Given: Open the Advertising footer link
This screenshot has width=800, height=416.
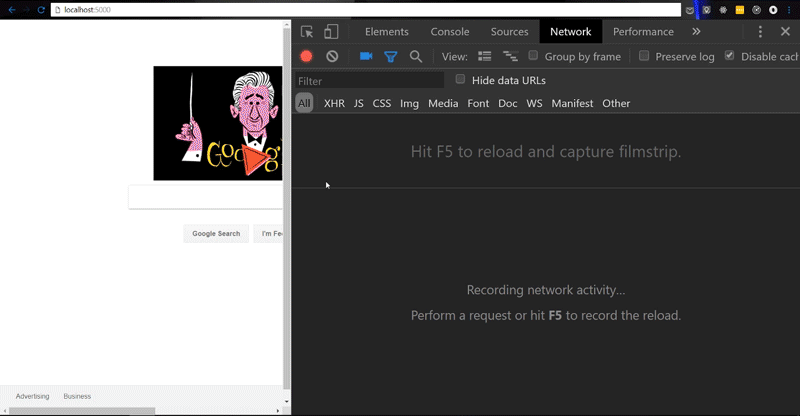Looking at the screenshot, I should pyautogui.click(x=33, y=396).
